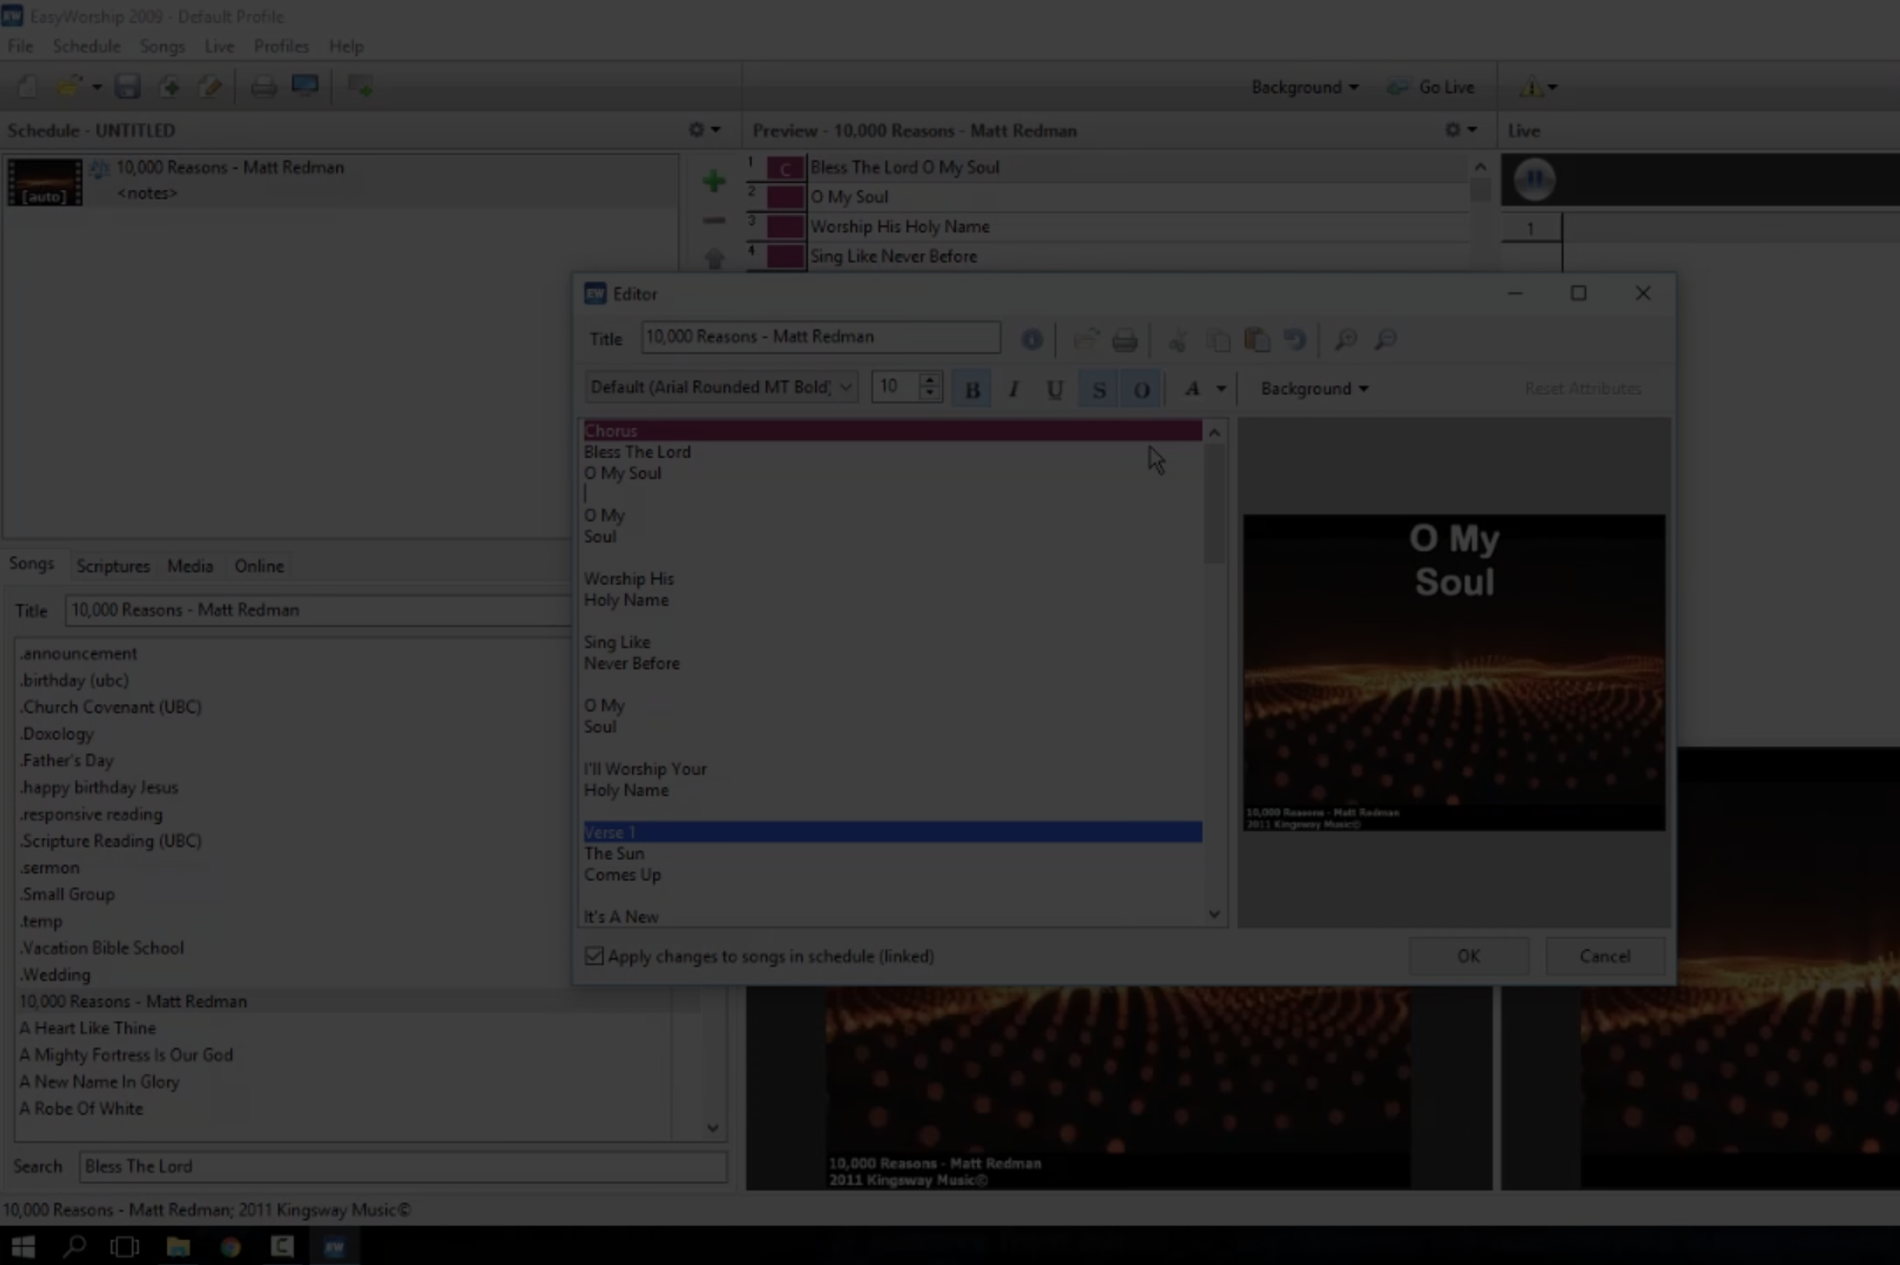Click the New Schedule toolbar icon
Screen dimensions: 1900x1265
point(27,87)
